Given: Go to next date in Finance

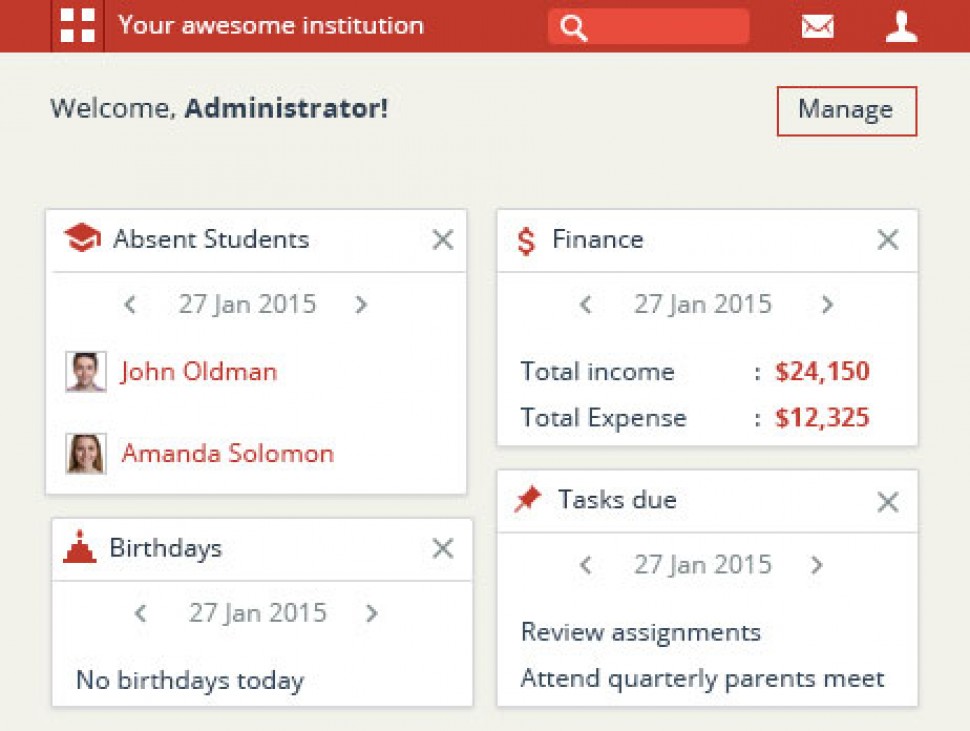Looking at the screenshot, I should pos(828,304).
